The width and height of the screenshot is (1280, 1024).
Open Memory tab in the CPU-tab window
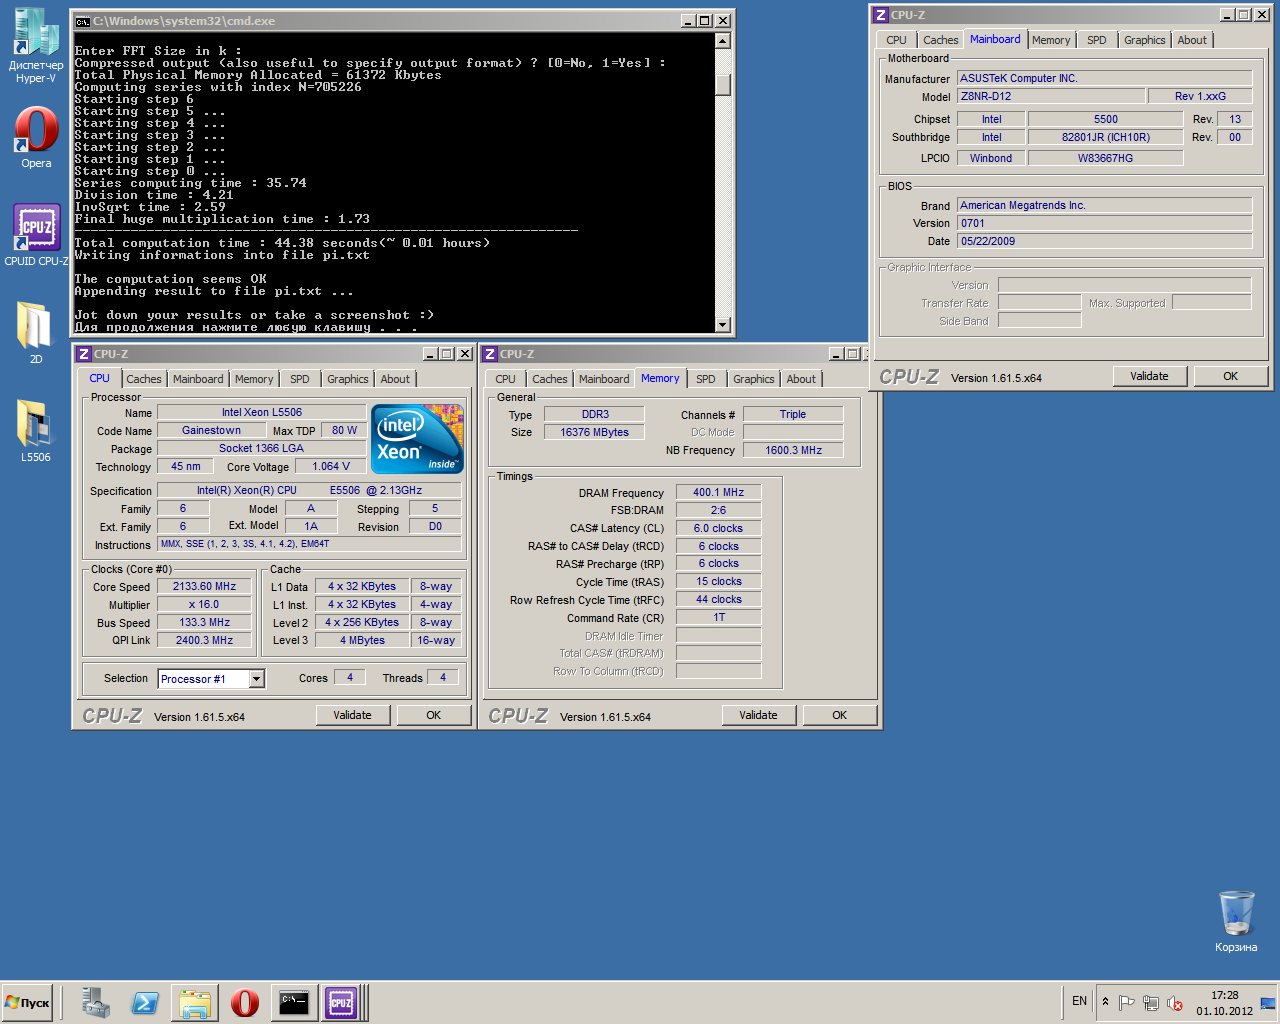click(254, 379)
